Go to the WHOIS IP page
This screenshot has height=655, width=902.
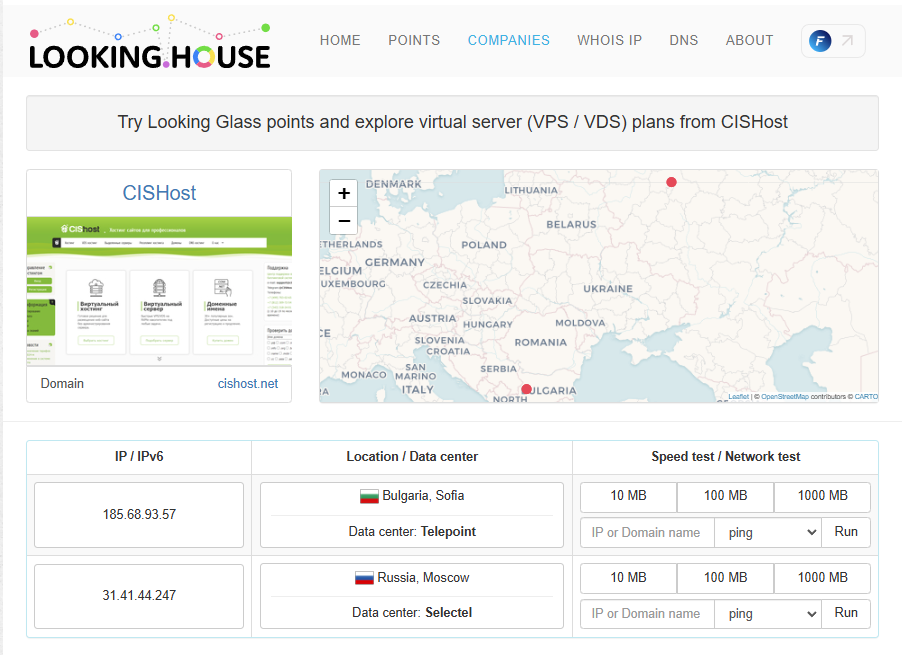click(x=609, y=41)
